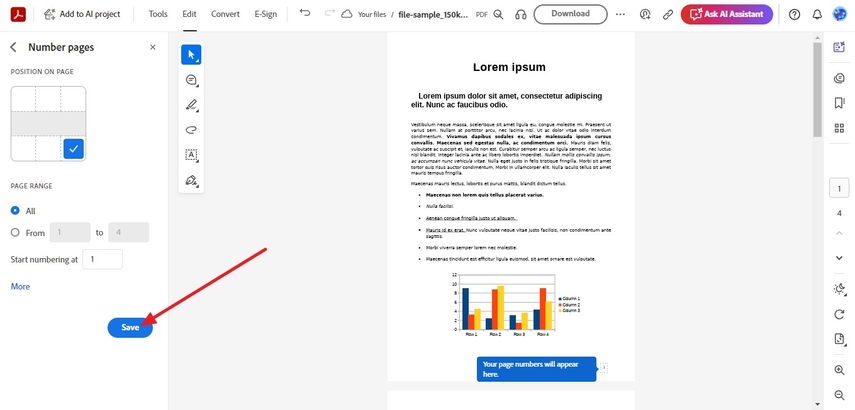Viewport: 855px width, 410px height.
Task: Open the E-Sign menu
Action: tap(266, 14)
